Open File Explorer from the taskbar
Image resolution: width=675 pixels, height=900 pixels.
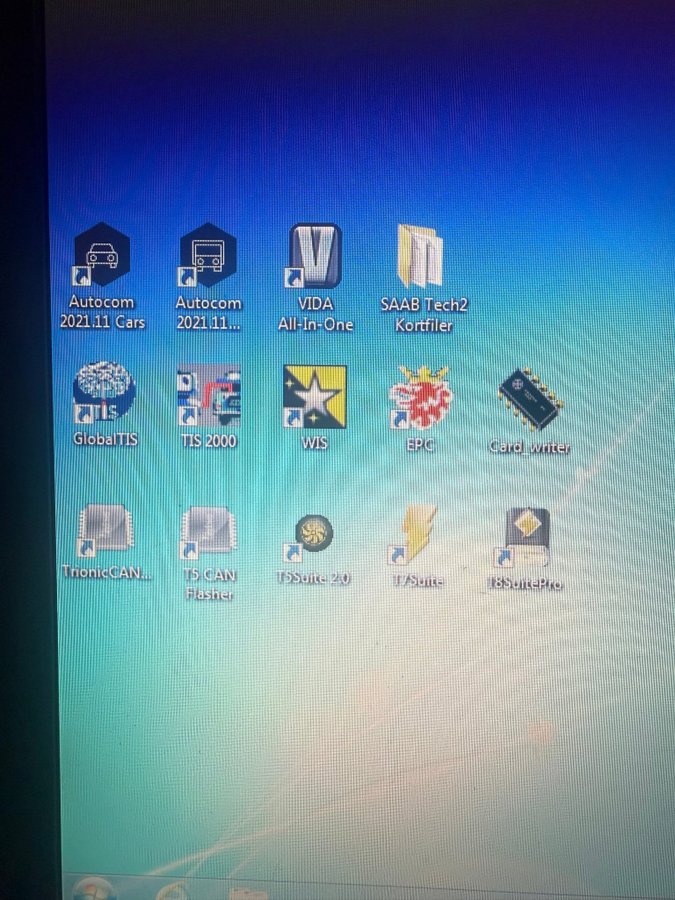tap(246, 891)
